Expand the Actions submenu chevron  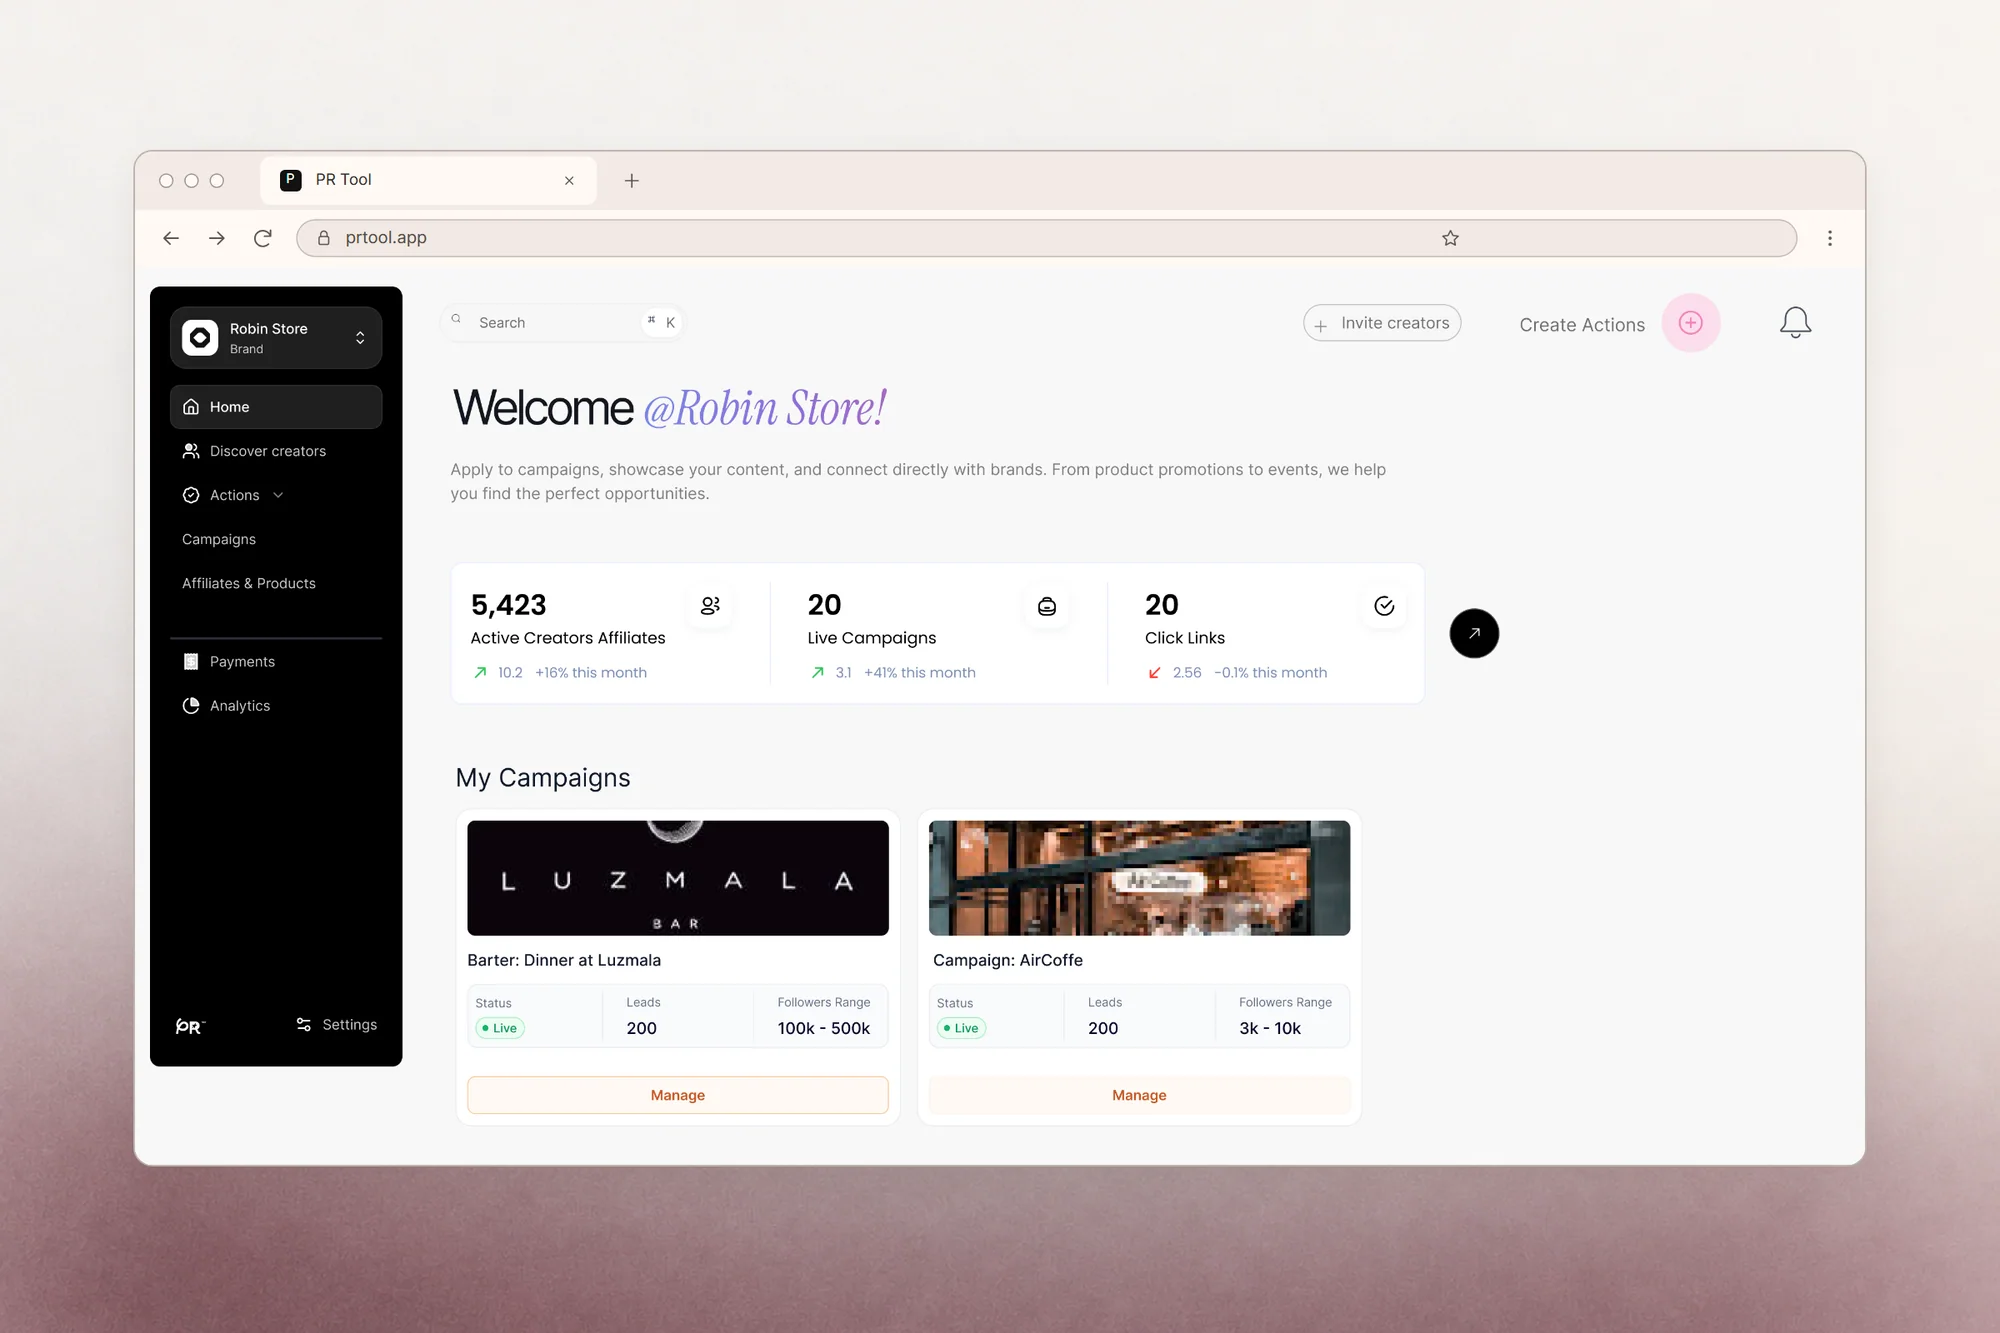click(x=278, y=495)
